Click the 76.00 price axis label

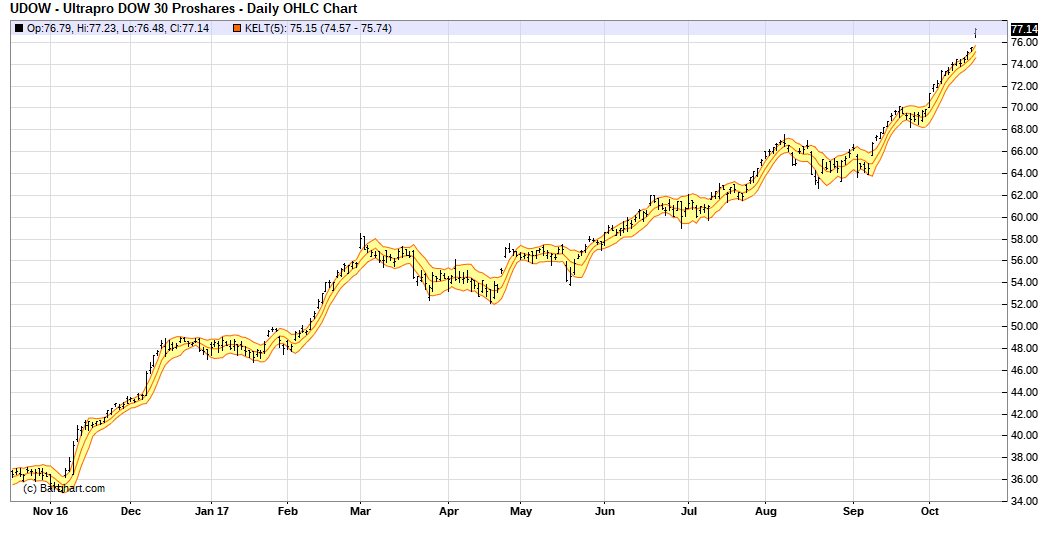1023,43
